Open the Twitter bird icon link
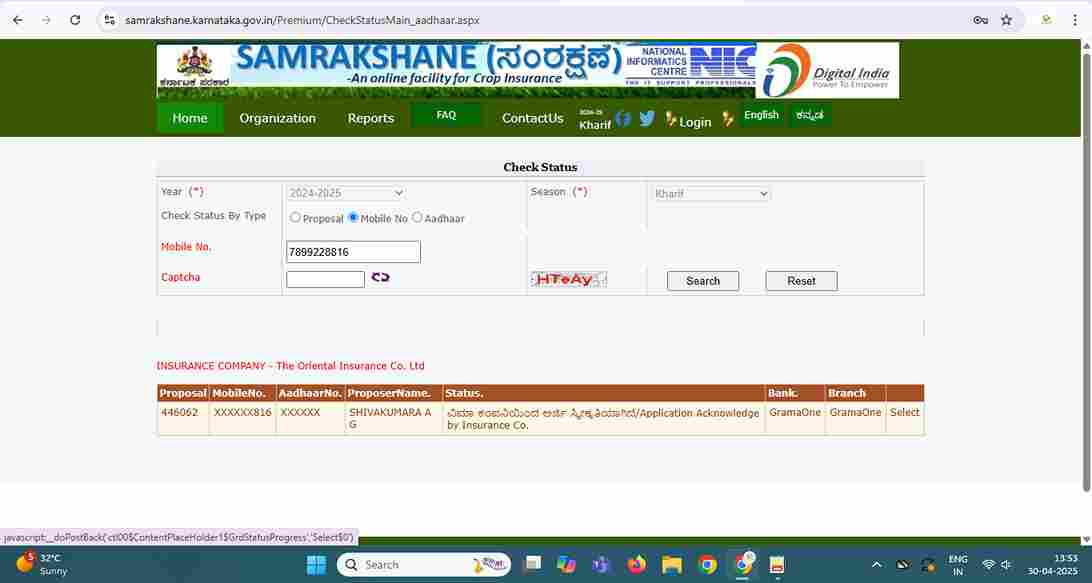 point(647,118)
